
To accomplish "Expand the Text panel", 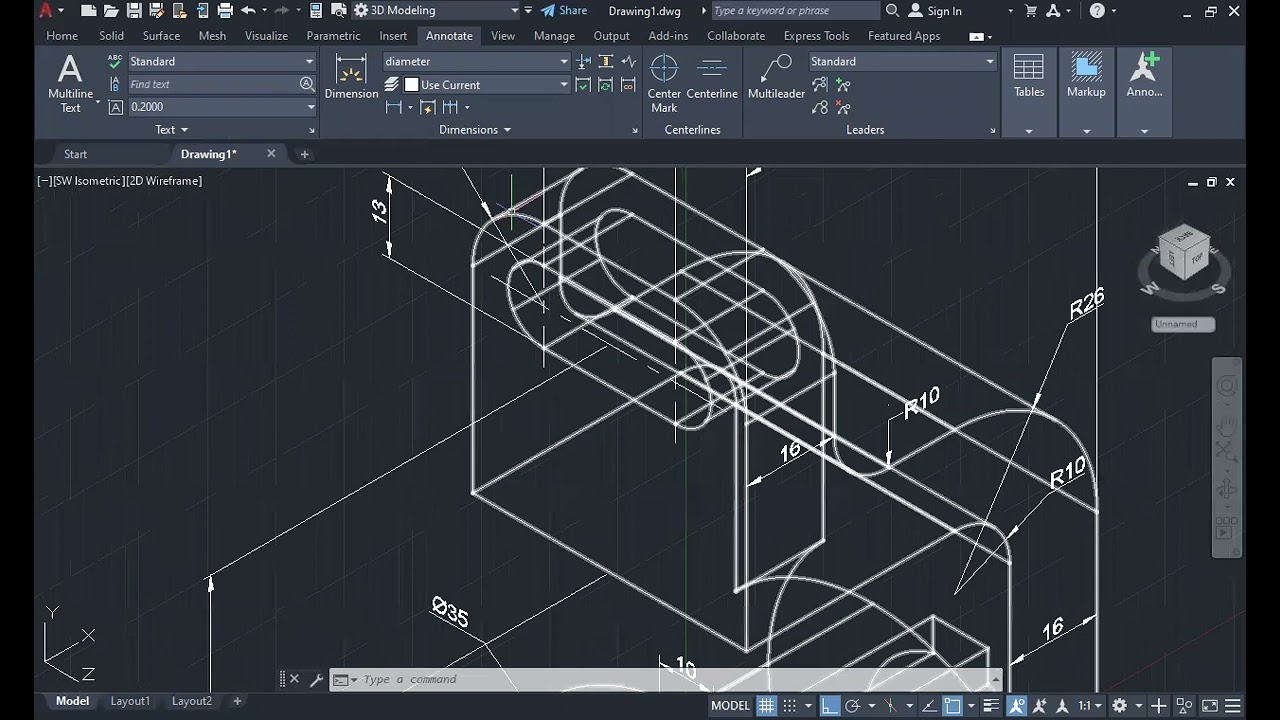I will (x=172, y=130).
